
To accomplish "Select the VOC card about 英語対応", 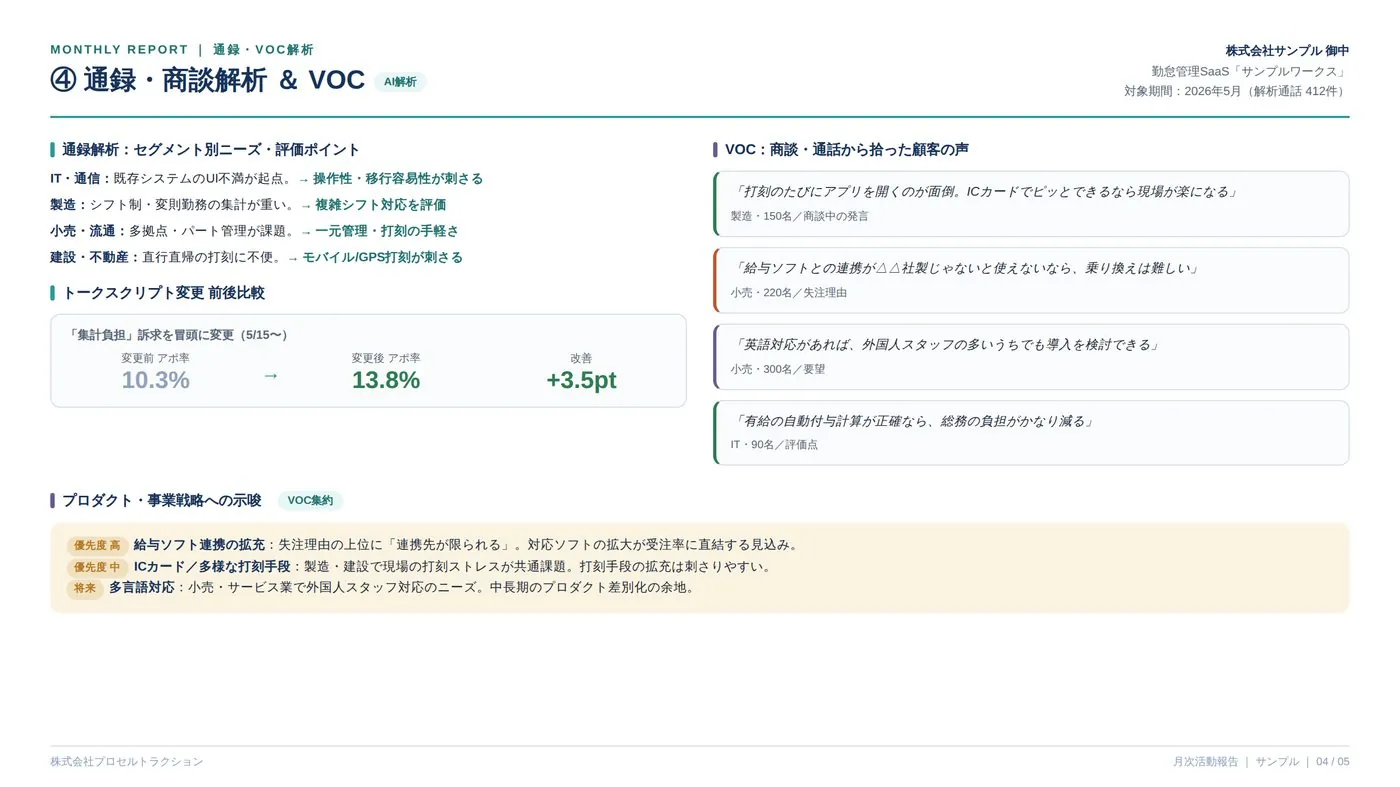I will (x=1031, y=356).
